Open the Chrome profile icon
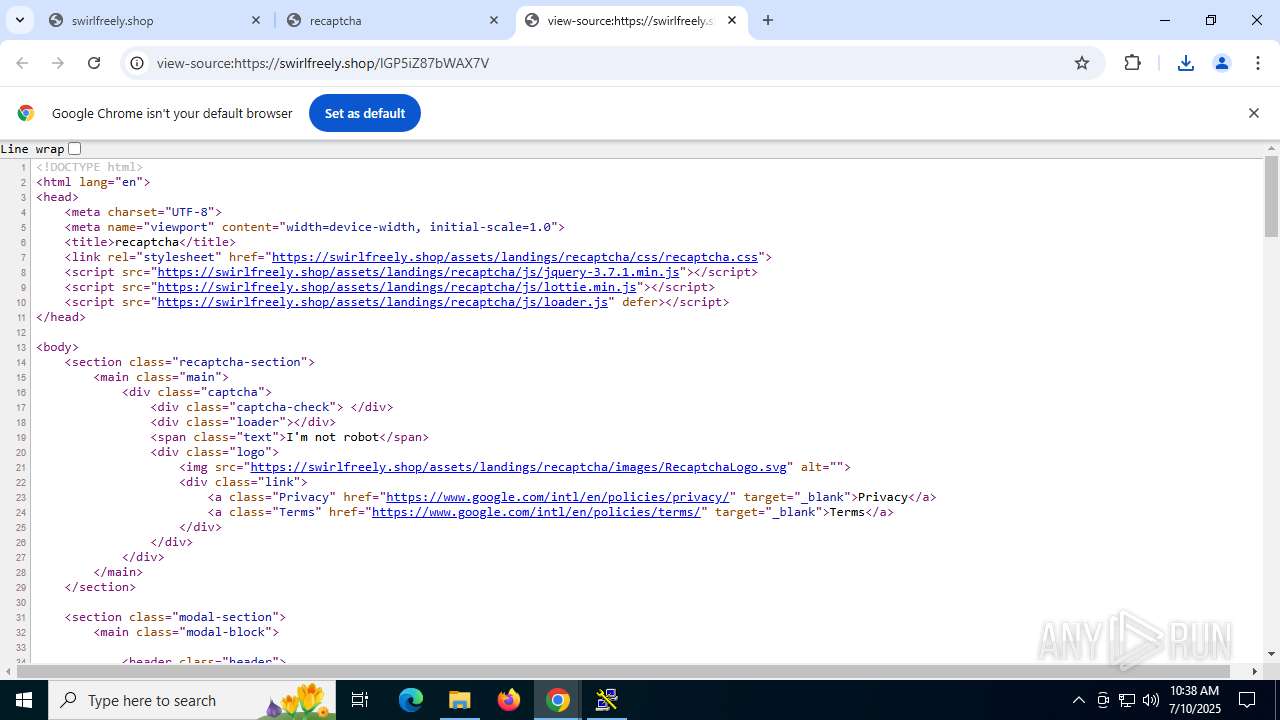Screen dimensions: 1280x720 click(1222, 63)
